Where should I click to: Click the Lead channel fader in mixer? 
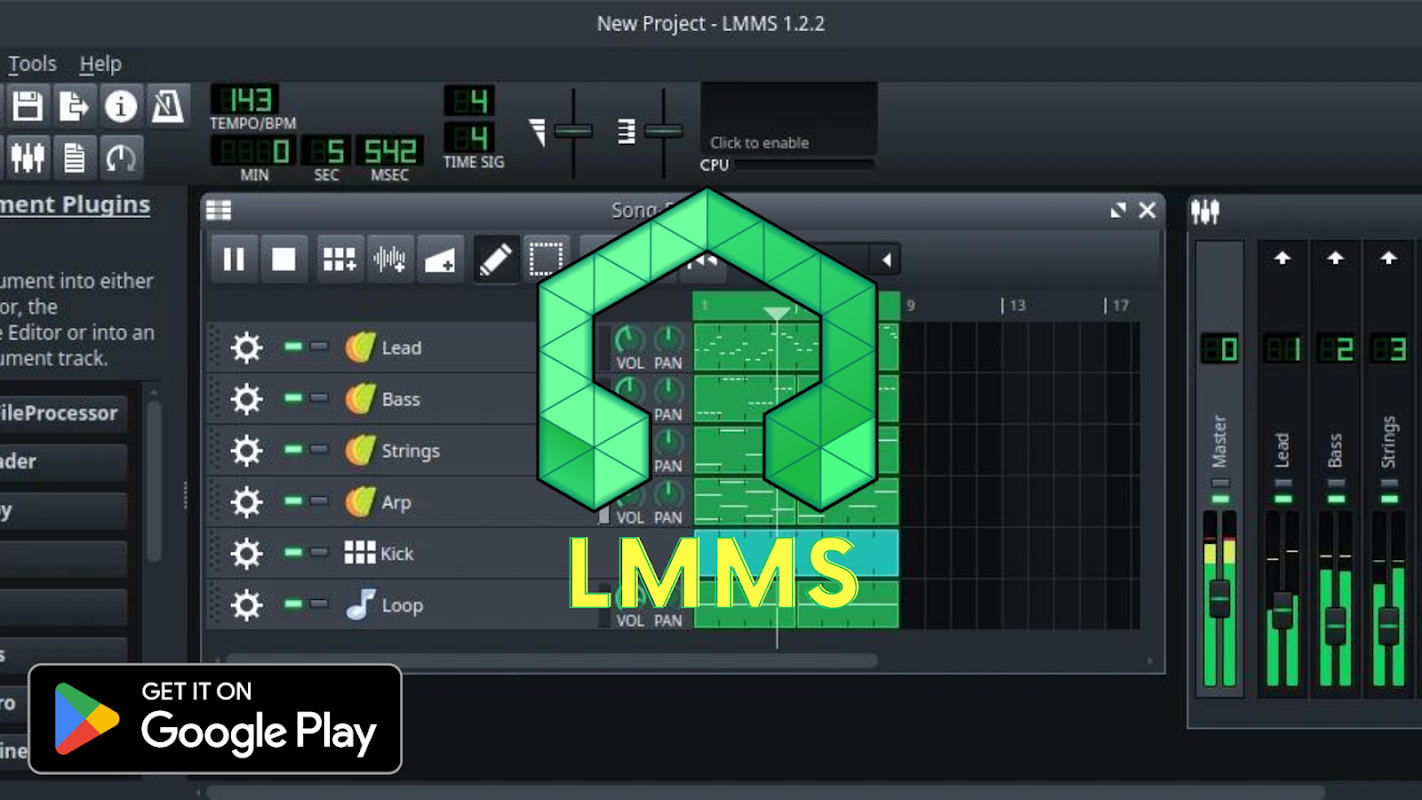(1282, 609)
